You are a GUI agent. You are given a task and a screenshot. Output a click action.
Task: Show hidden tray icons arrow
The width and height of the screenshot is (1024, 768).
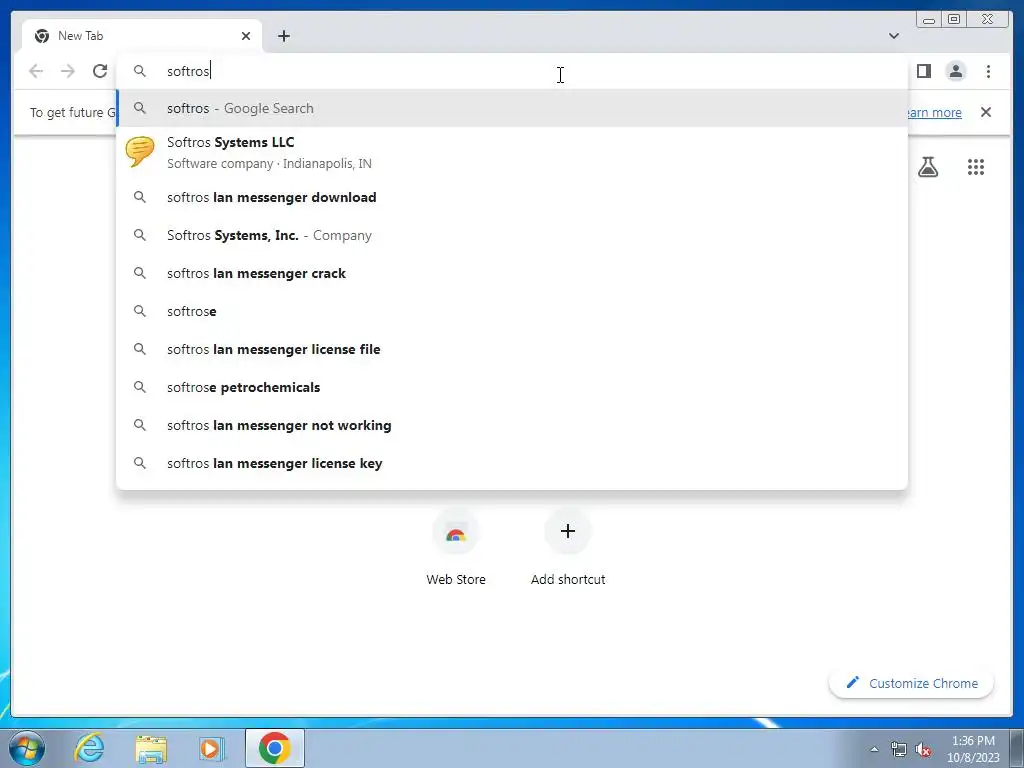point(874,749)
